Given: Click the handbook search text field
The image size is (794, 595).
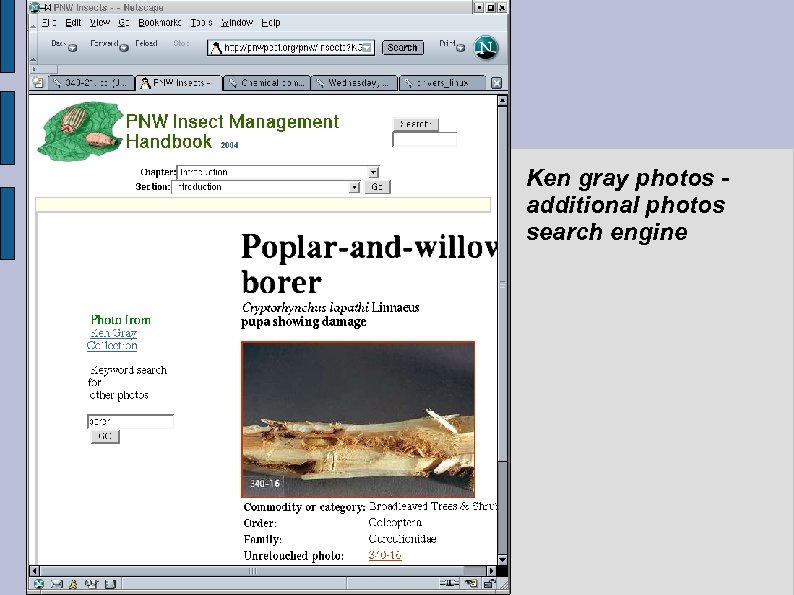Looking at the screenshot, I should (425, 139).
